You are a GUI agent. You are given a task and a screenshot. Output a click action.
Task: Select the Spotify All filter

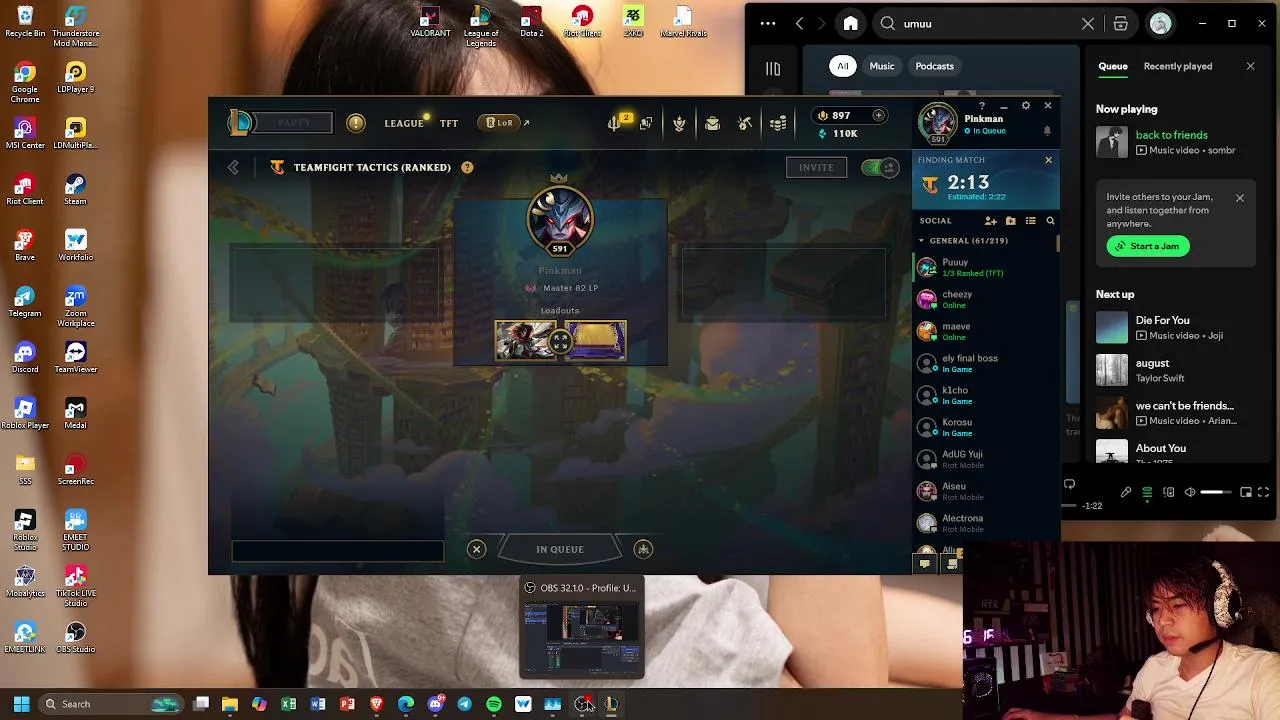[x=842, y=66]
